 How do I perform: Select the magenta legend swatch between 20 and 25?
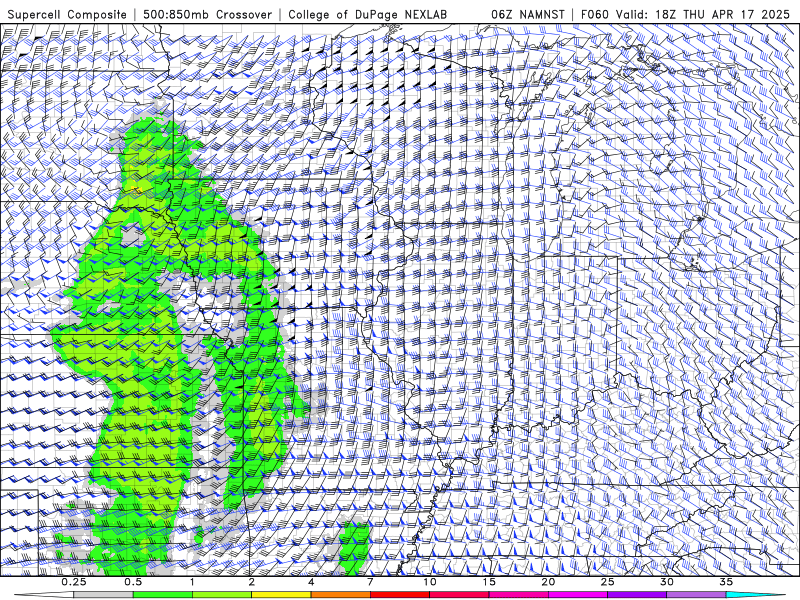pos(577,594)
